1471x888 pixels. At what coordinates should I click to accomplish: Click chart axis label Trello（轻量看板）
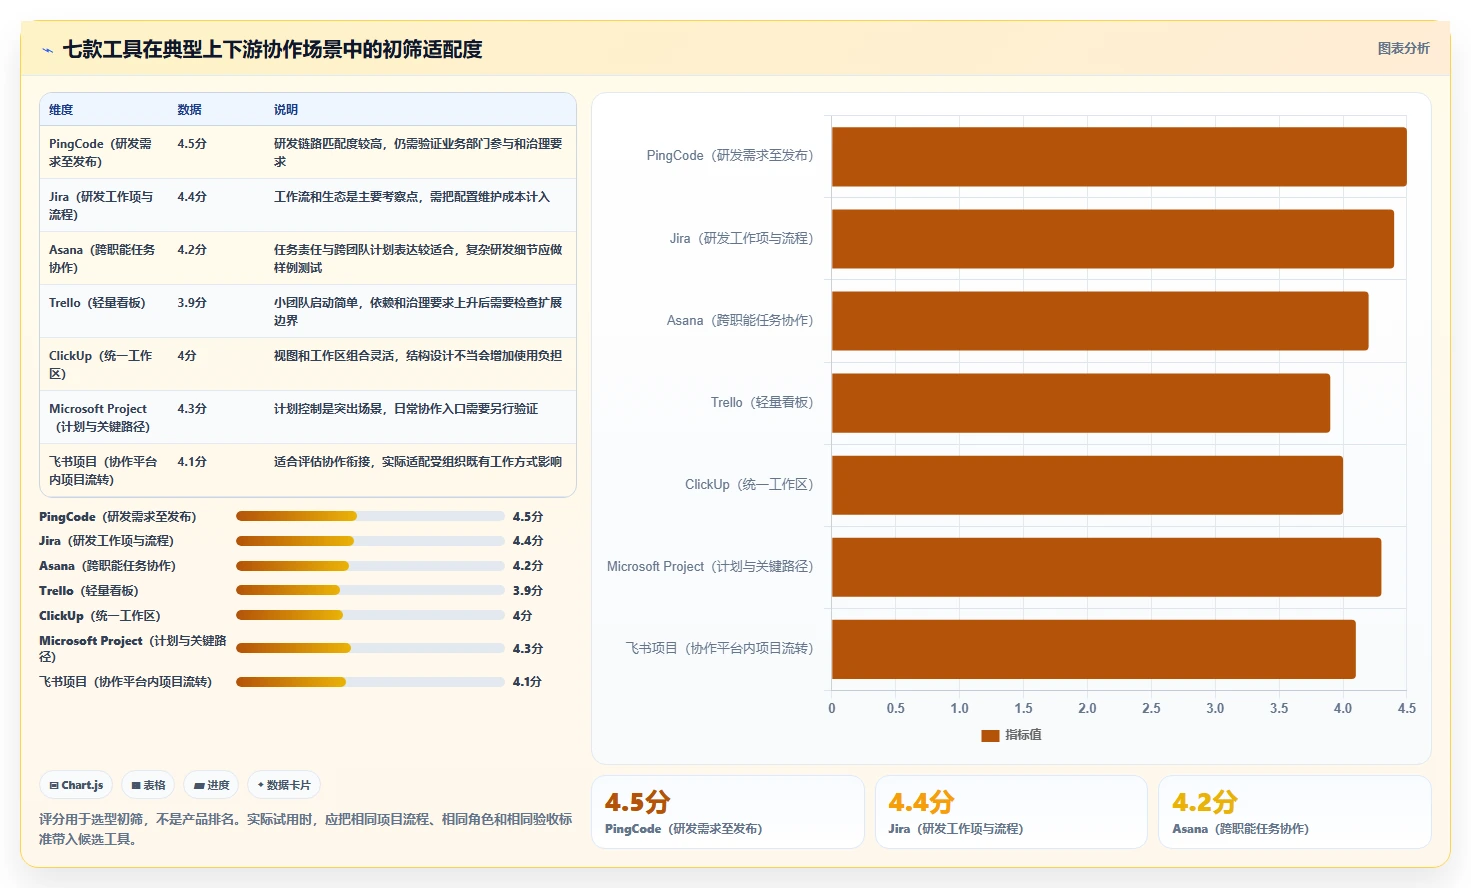(x=762, y=403)
